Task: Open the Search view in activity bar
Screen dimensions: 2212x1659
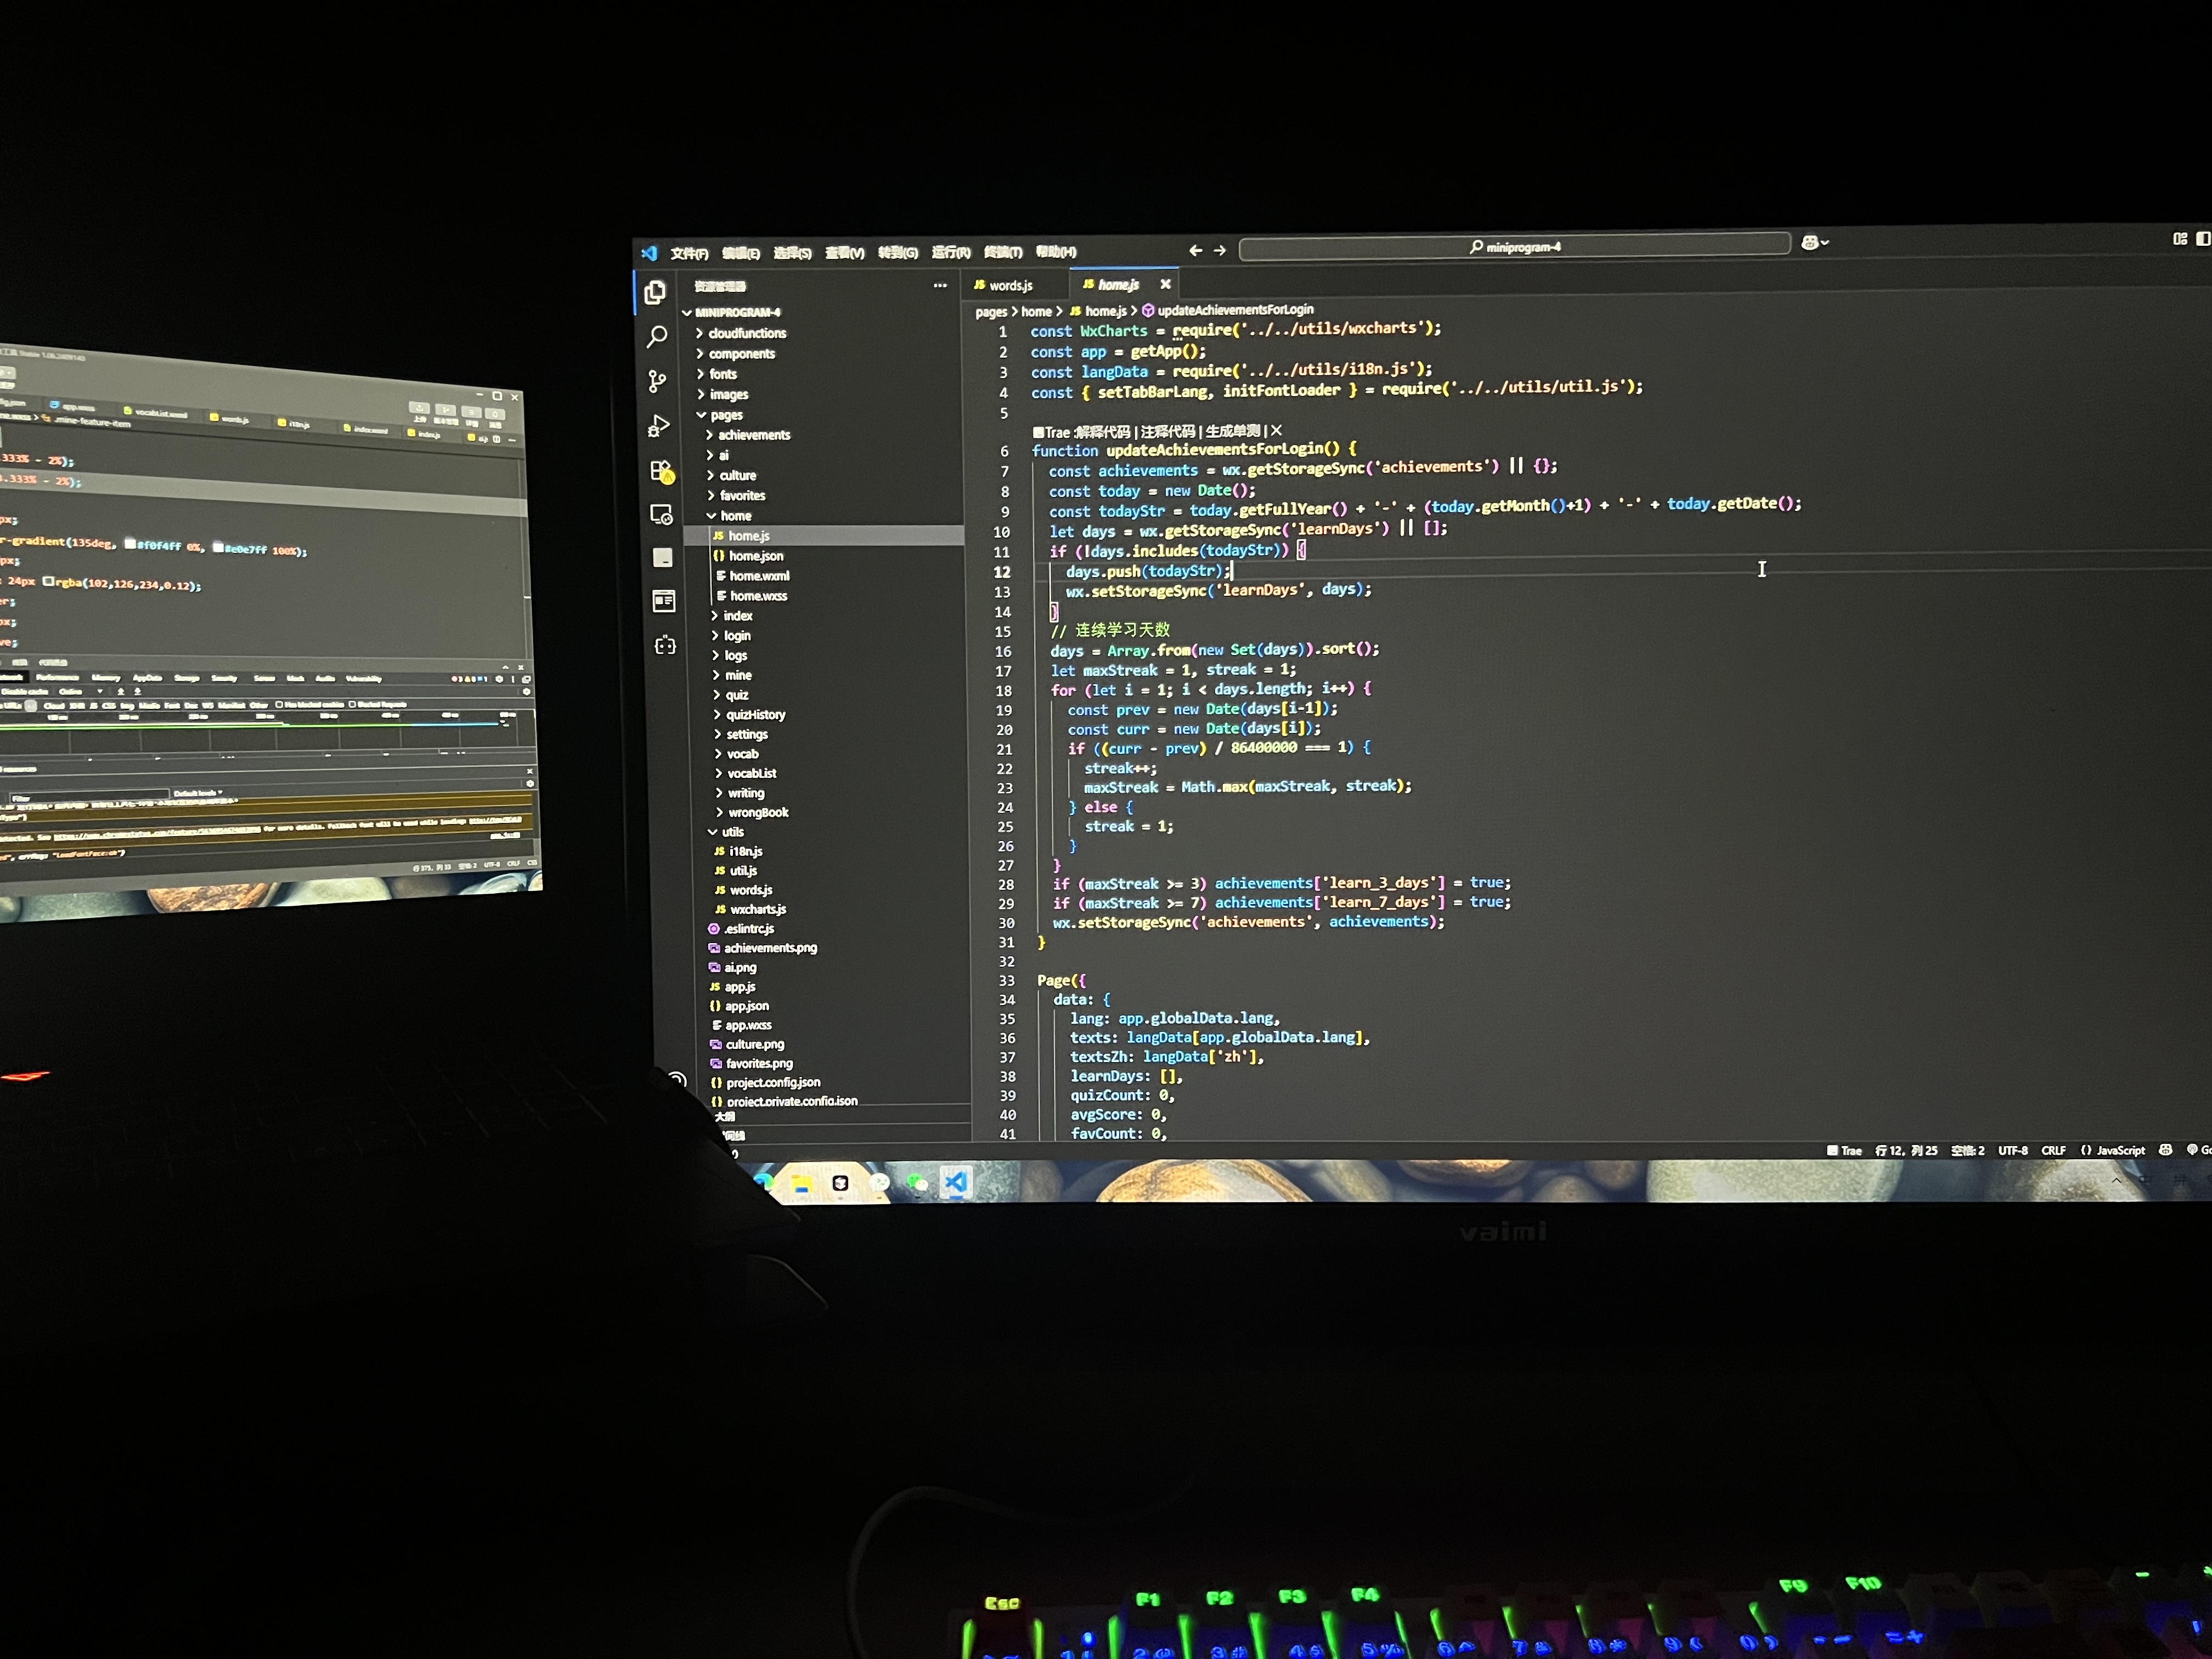Action: point(657,337)
